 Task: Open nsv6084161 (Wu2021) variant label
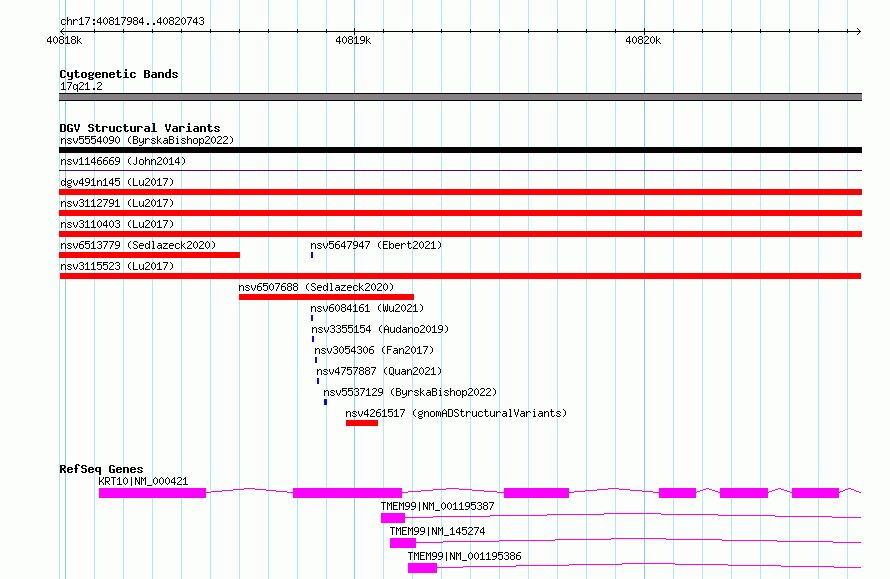(367, 308)
